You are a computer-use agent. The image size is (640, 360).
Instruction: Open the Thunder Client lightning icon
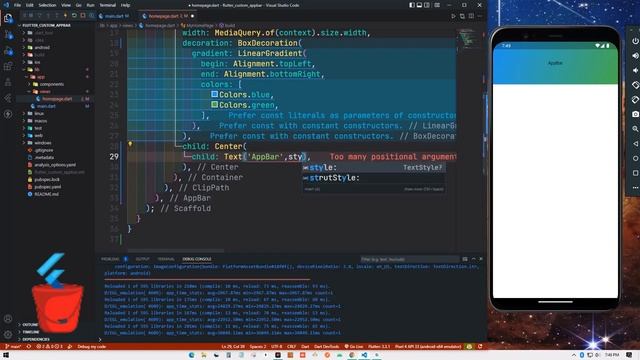(8, 114)
